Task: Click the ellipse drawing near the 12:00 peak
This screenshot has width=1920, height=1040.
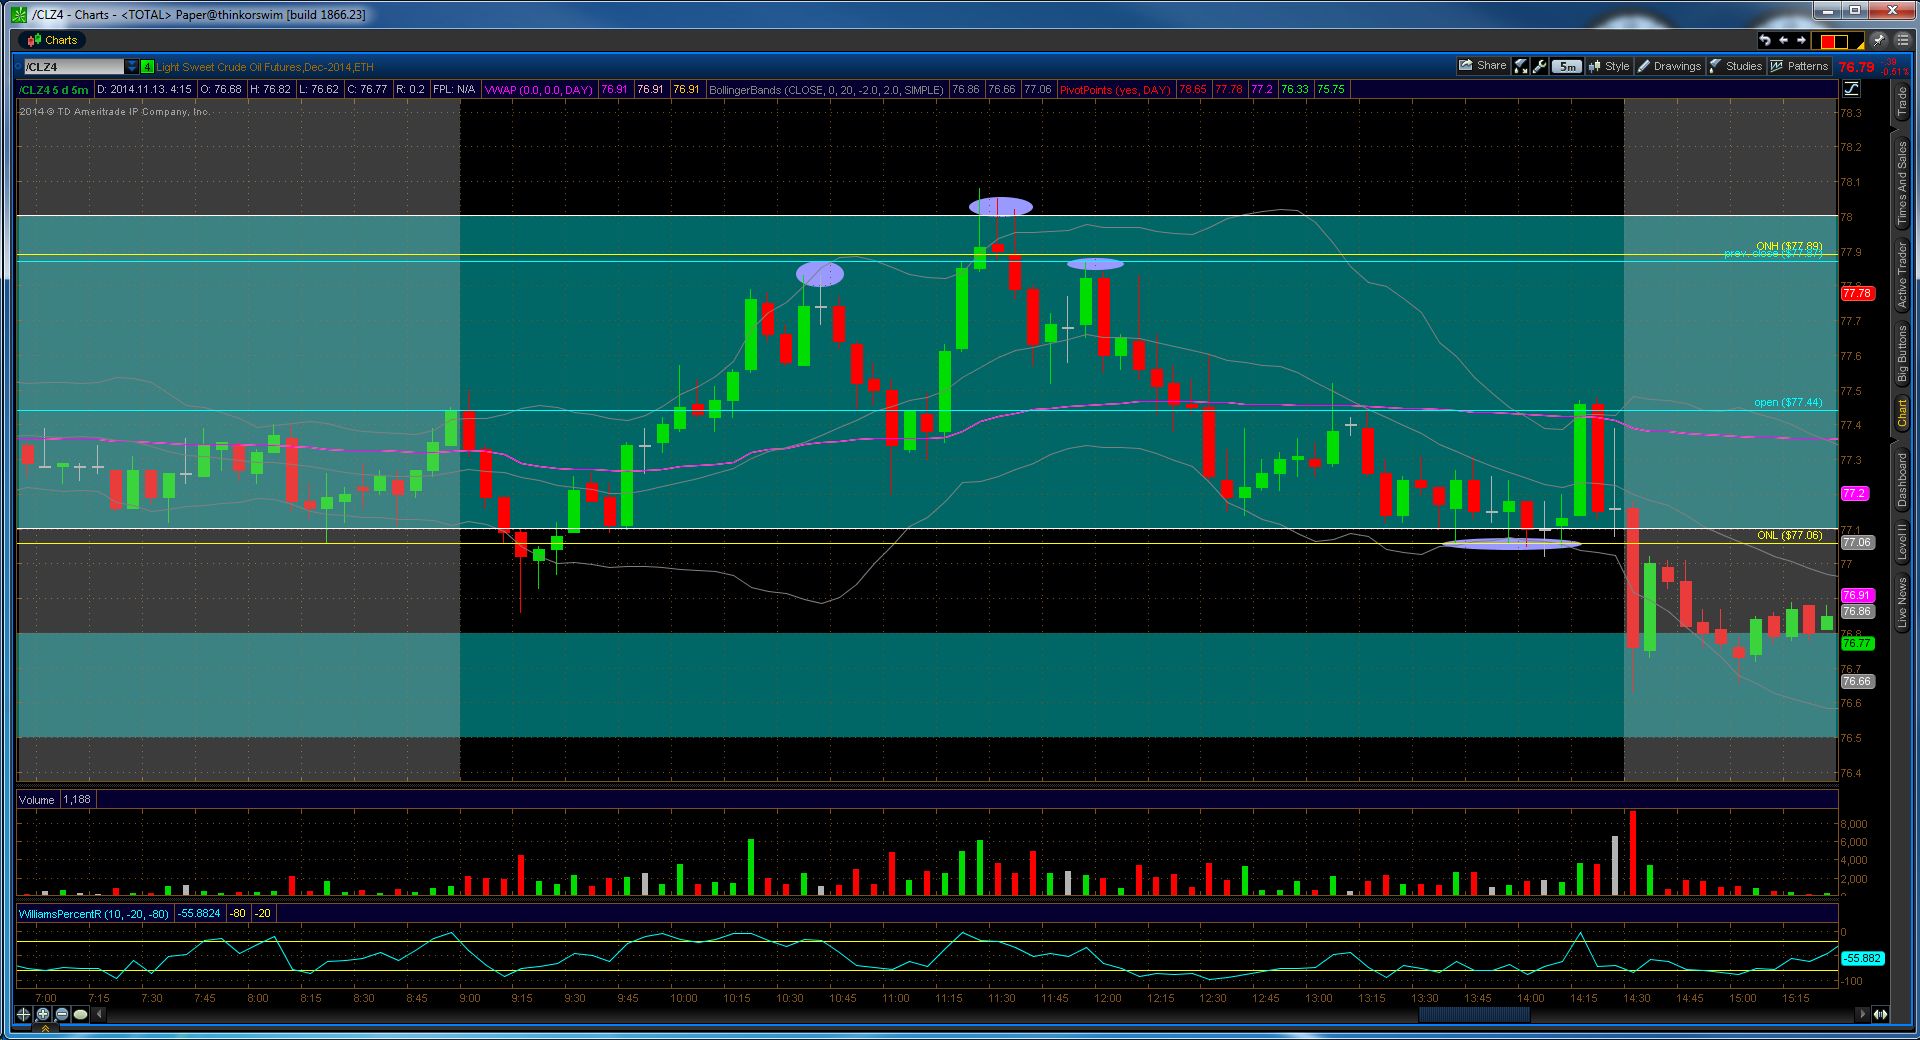Action: (x=1095, y=264)
